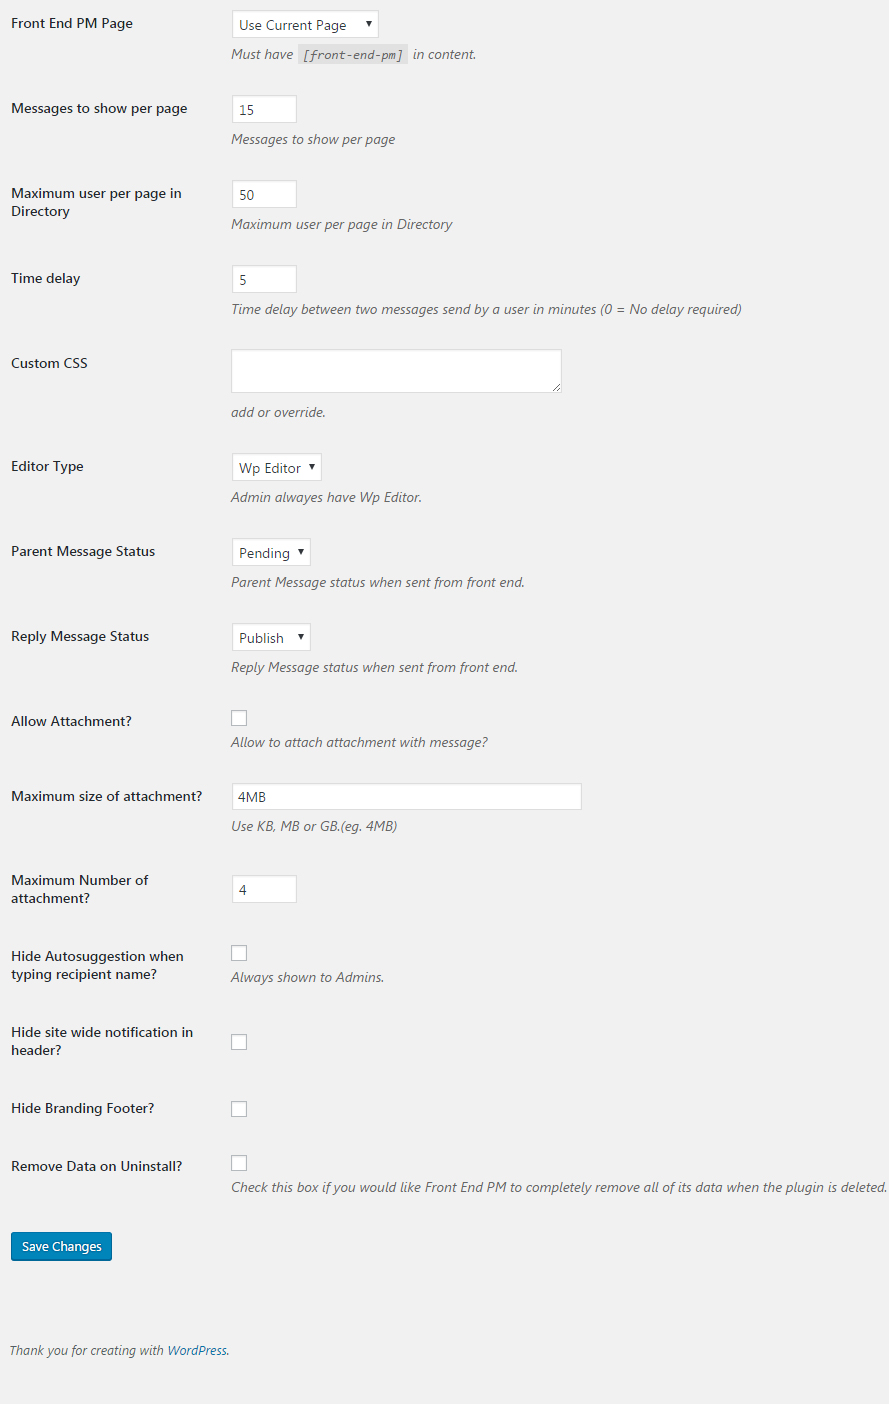The height and width of the screenshot is (1404, 889).
Task: Focus the Maximum size of attachment field
Action: point(406,797)
